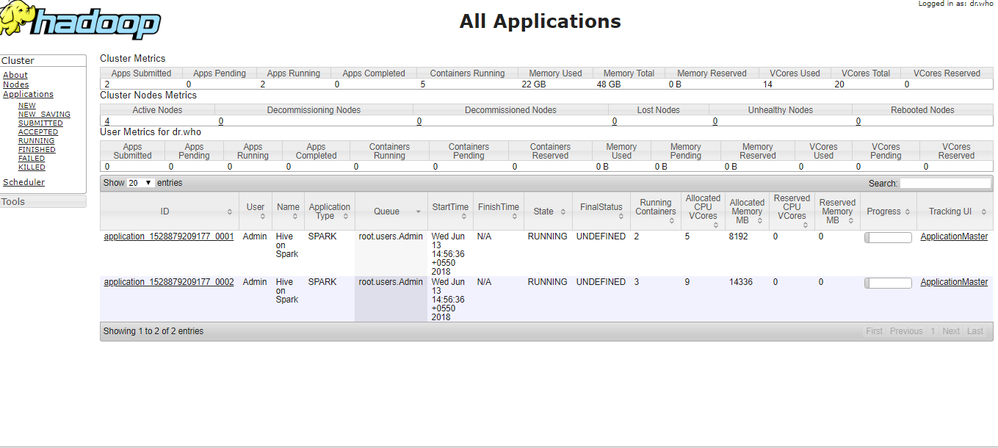Open ApplicationMaster for application 0001
Screen dimensions: 998x448
coord(954,237)
